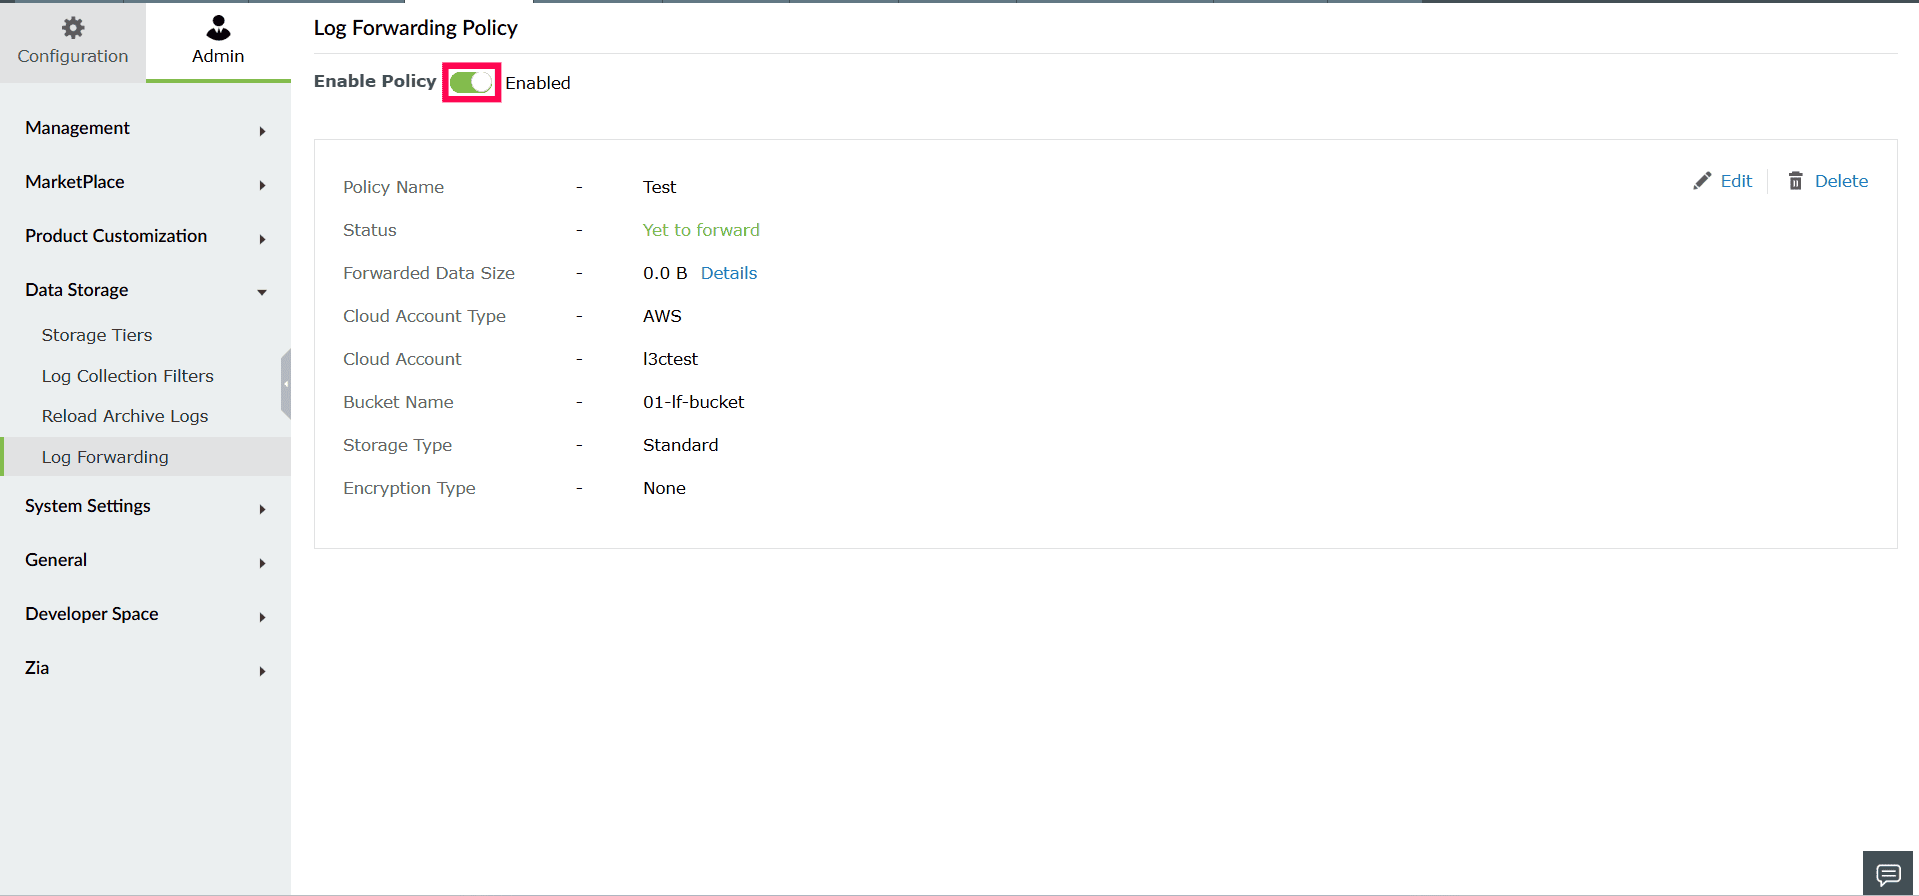Expand the Zia arrow
The height and width of the screenshot is (896, 1919).
pyautogui.click(x=262, y=671)
